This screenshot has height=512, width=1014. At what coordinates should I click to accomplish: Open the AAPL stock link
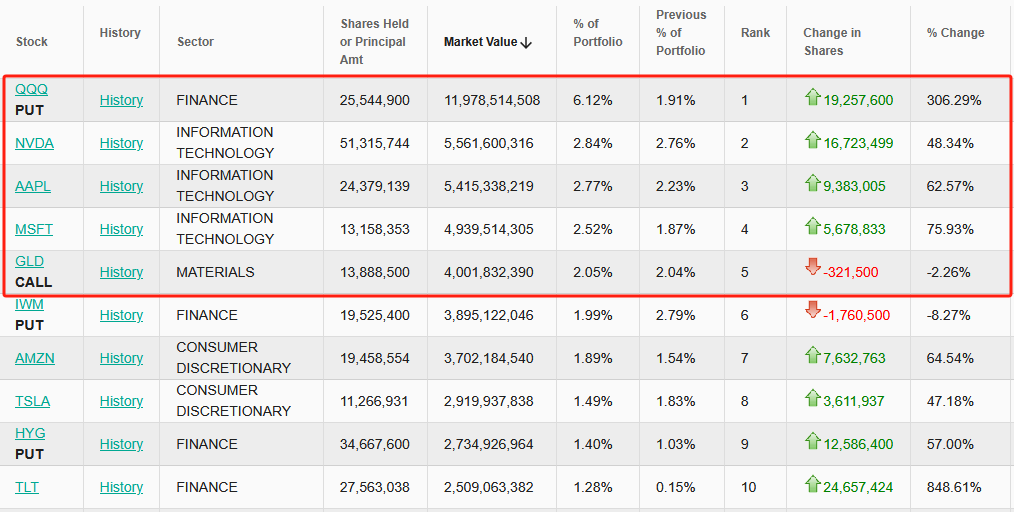33,186
